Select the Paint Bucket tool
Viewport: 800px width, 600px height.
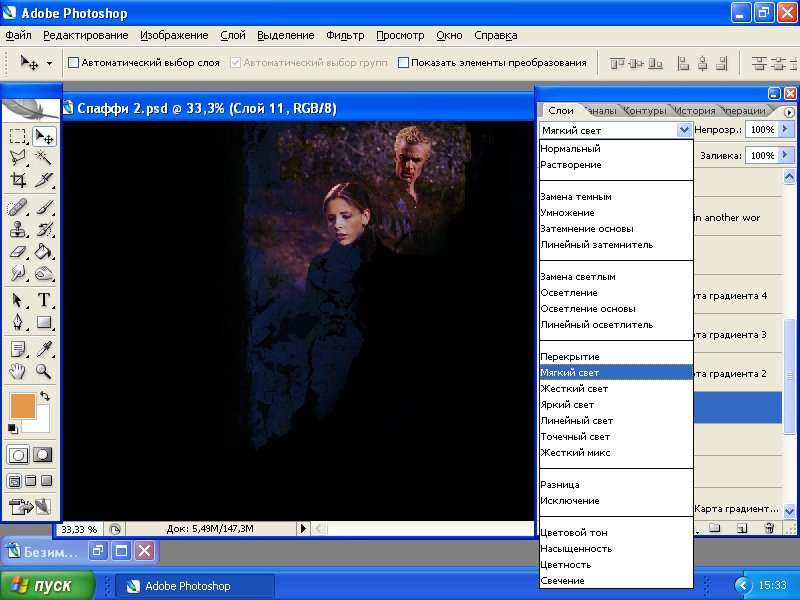click(x=44, y=251)
